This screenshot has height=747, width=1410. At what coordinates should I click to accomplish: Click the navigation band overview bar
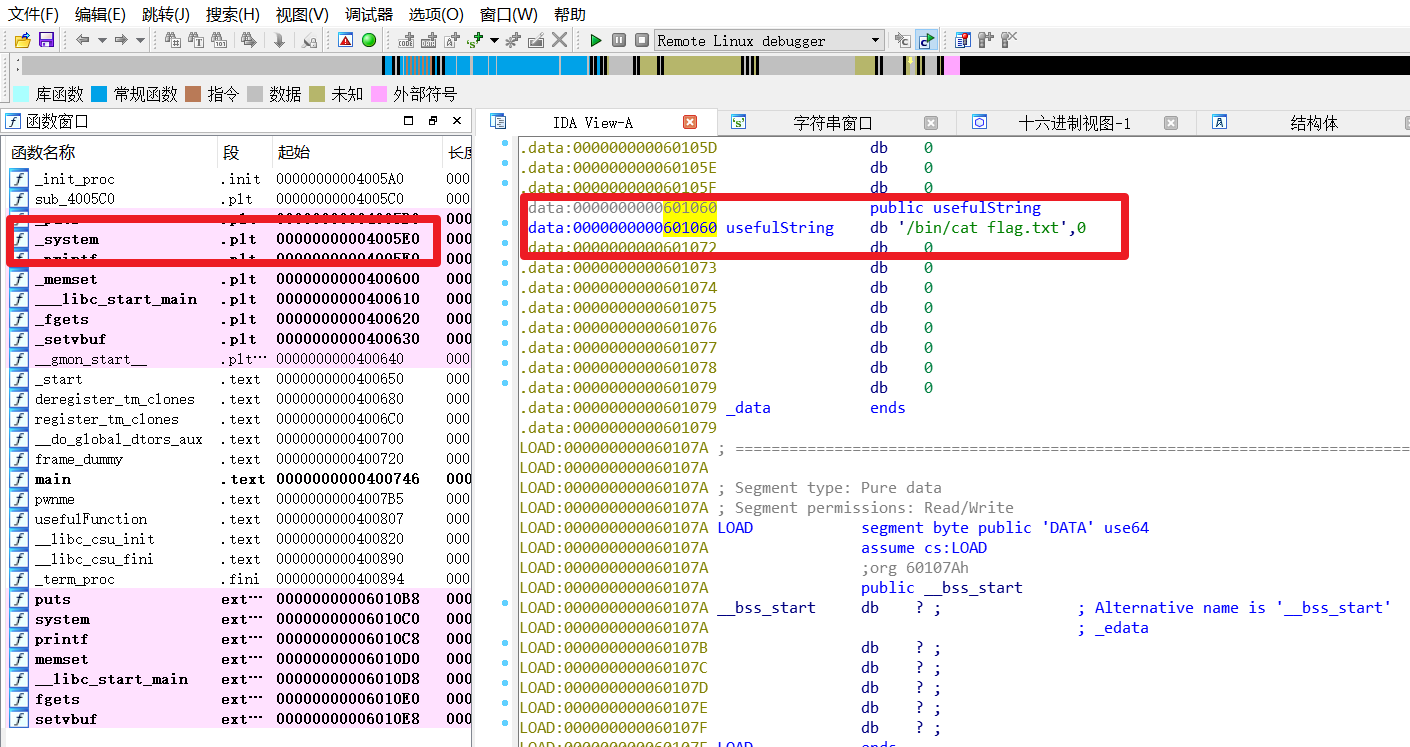(x=715, y=66)
